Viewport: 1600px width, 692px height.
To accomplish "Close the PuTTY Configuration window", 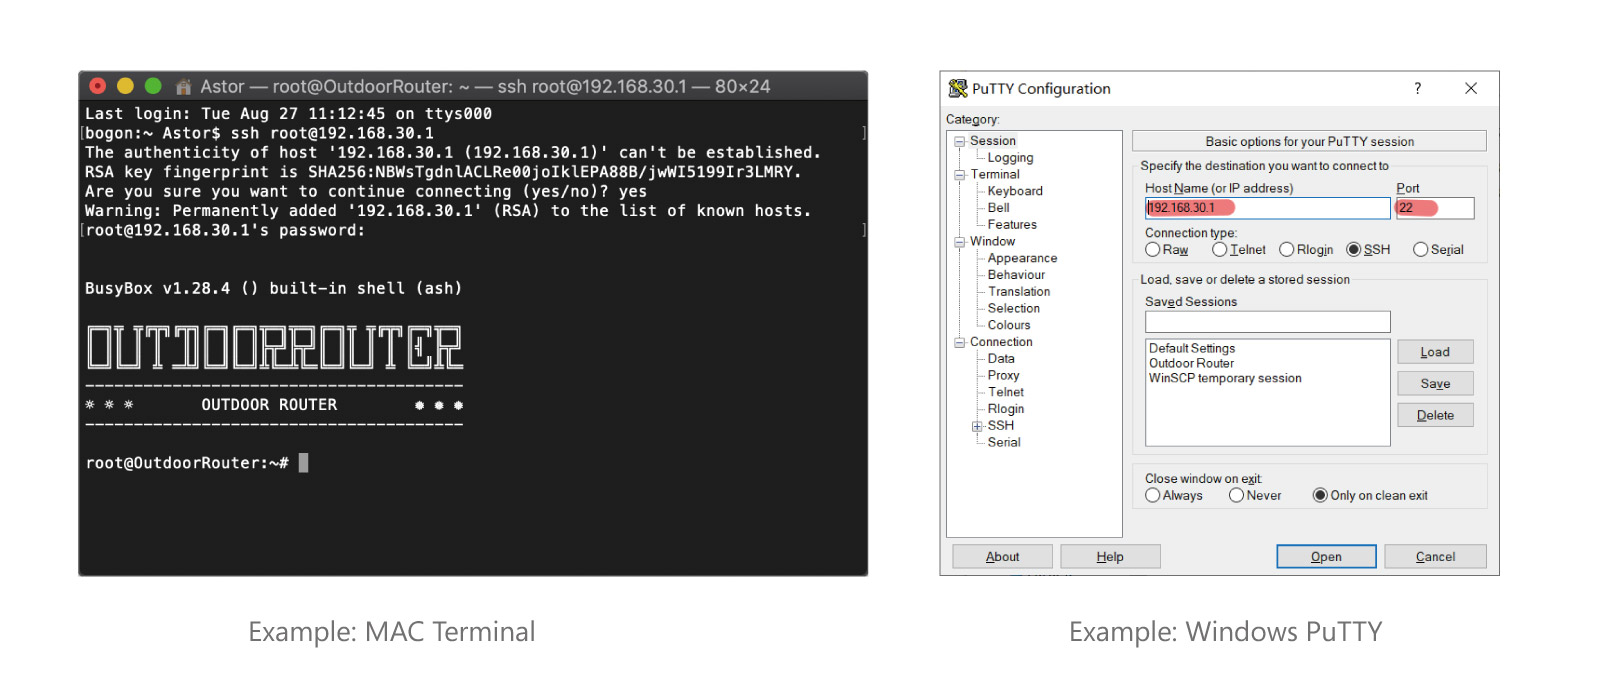I will [1470, 88].
